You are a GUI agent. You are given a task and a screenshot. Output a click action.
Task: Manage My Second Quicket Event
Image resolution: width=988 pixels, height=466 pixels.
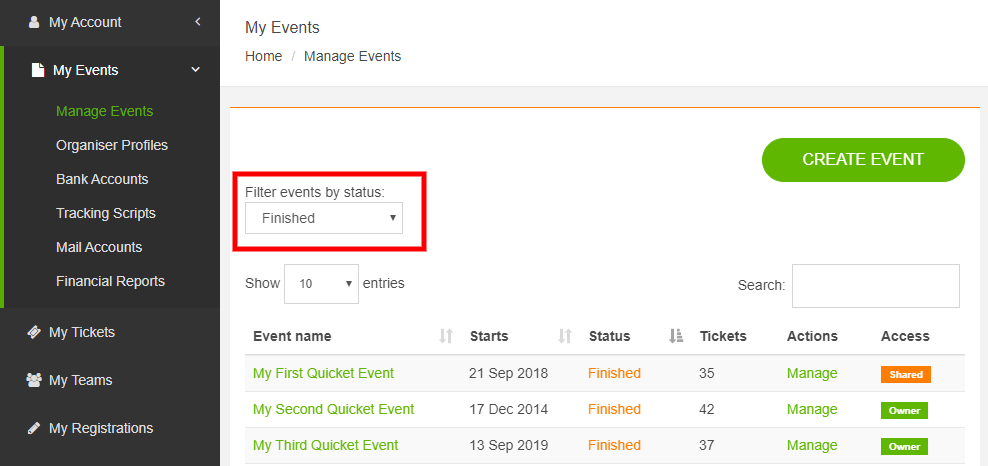(812, 409)
